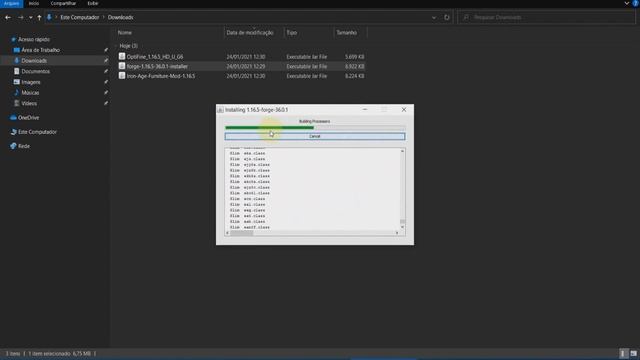The image size is (640, 360).
Task: Switch to details view in status bar
Action: click(623, 353)
